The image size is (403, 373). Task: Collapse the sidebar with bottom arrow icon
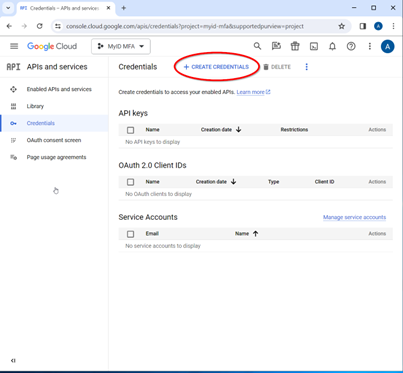pyautogui.click(x=13, y=360)
